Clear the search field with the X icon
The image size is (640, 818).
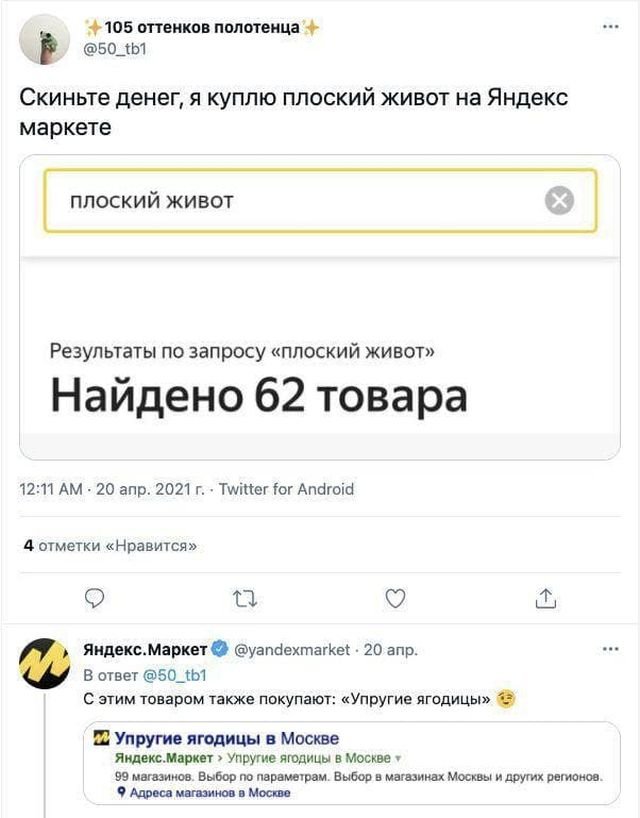pos(559,201)
